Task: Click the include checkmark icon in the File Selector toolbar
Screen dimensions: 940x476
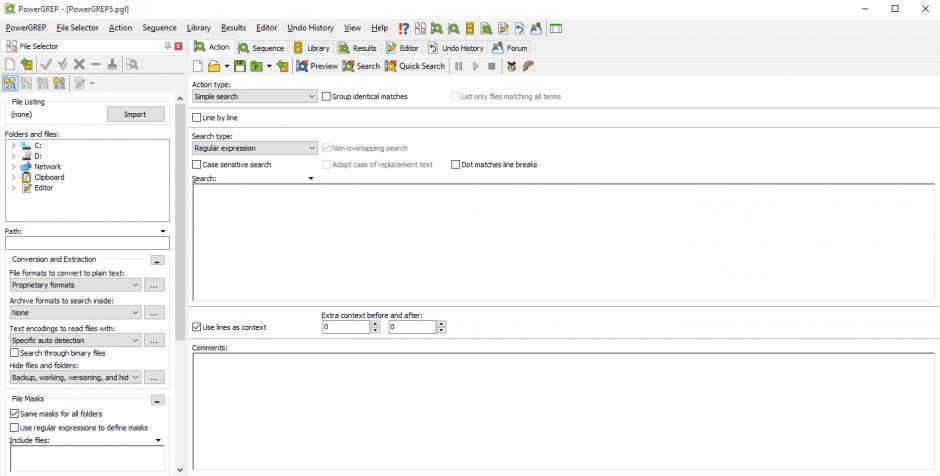Action: tap(46, 64)
